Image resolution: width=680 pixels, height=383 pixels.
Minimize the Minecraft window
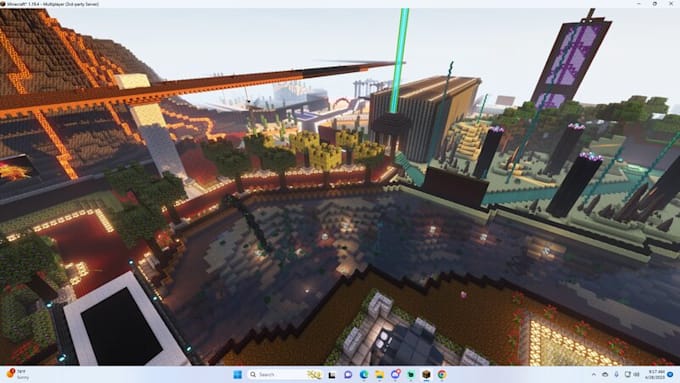(639, 3)
